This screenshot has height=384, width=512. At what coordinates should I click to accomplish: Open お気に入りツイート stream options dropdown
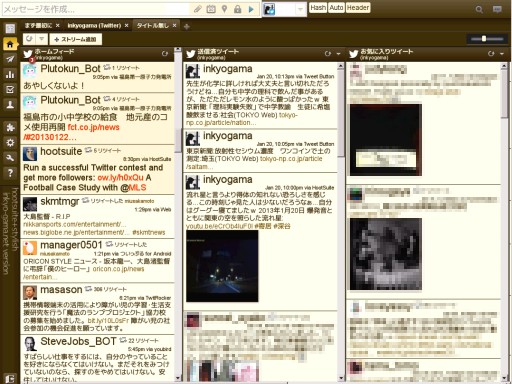(x=502, y=54)
